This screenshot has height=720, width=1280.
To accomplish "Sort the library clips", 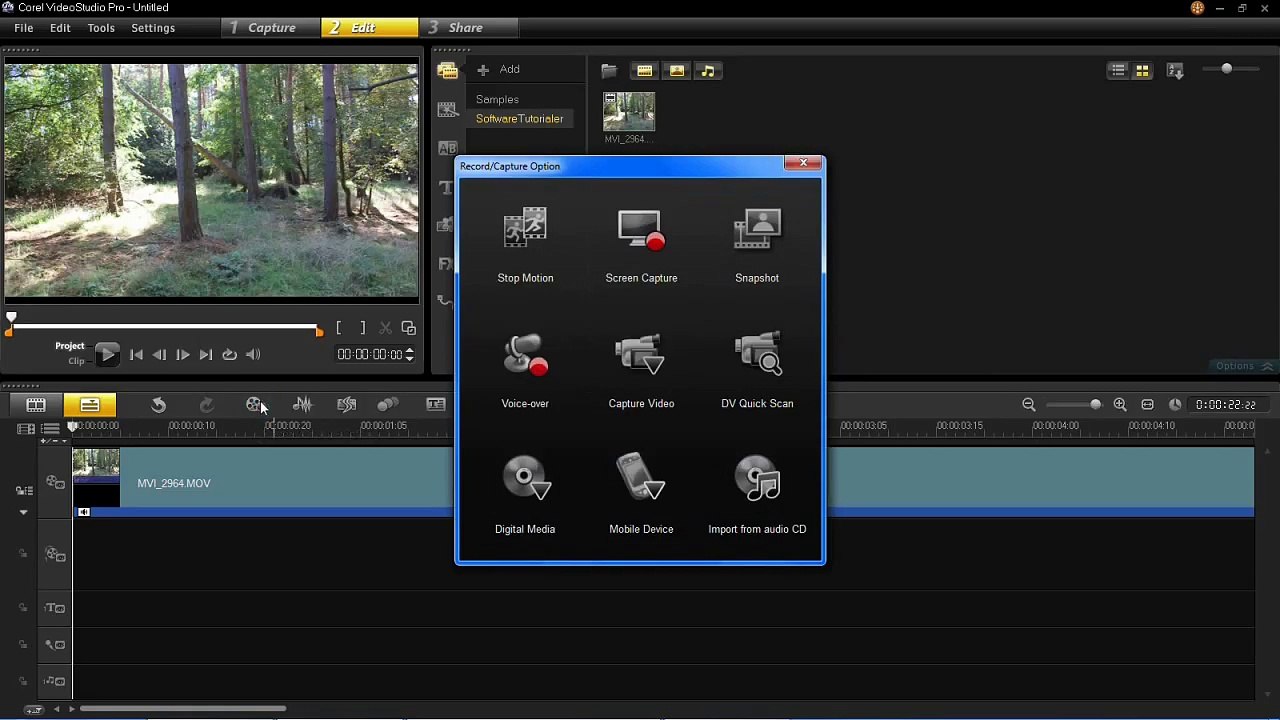I will (1175, 71).
